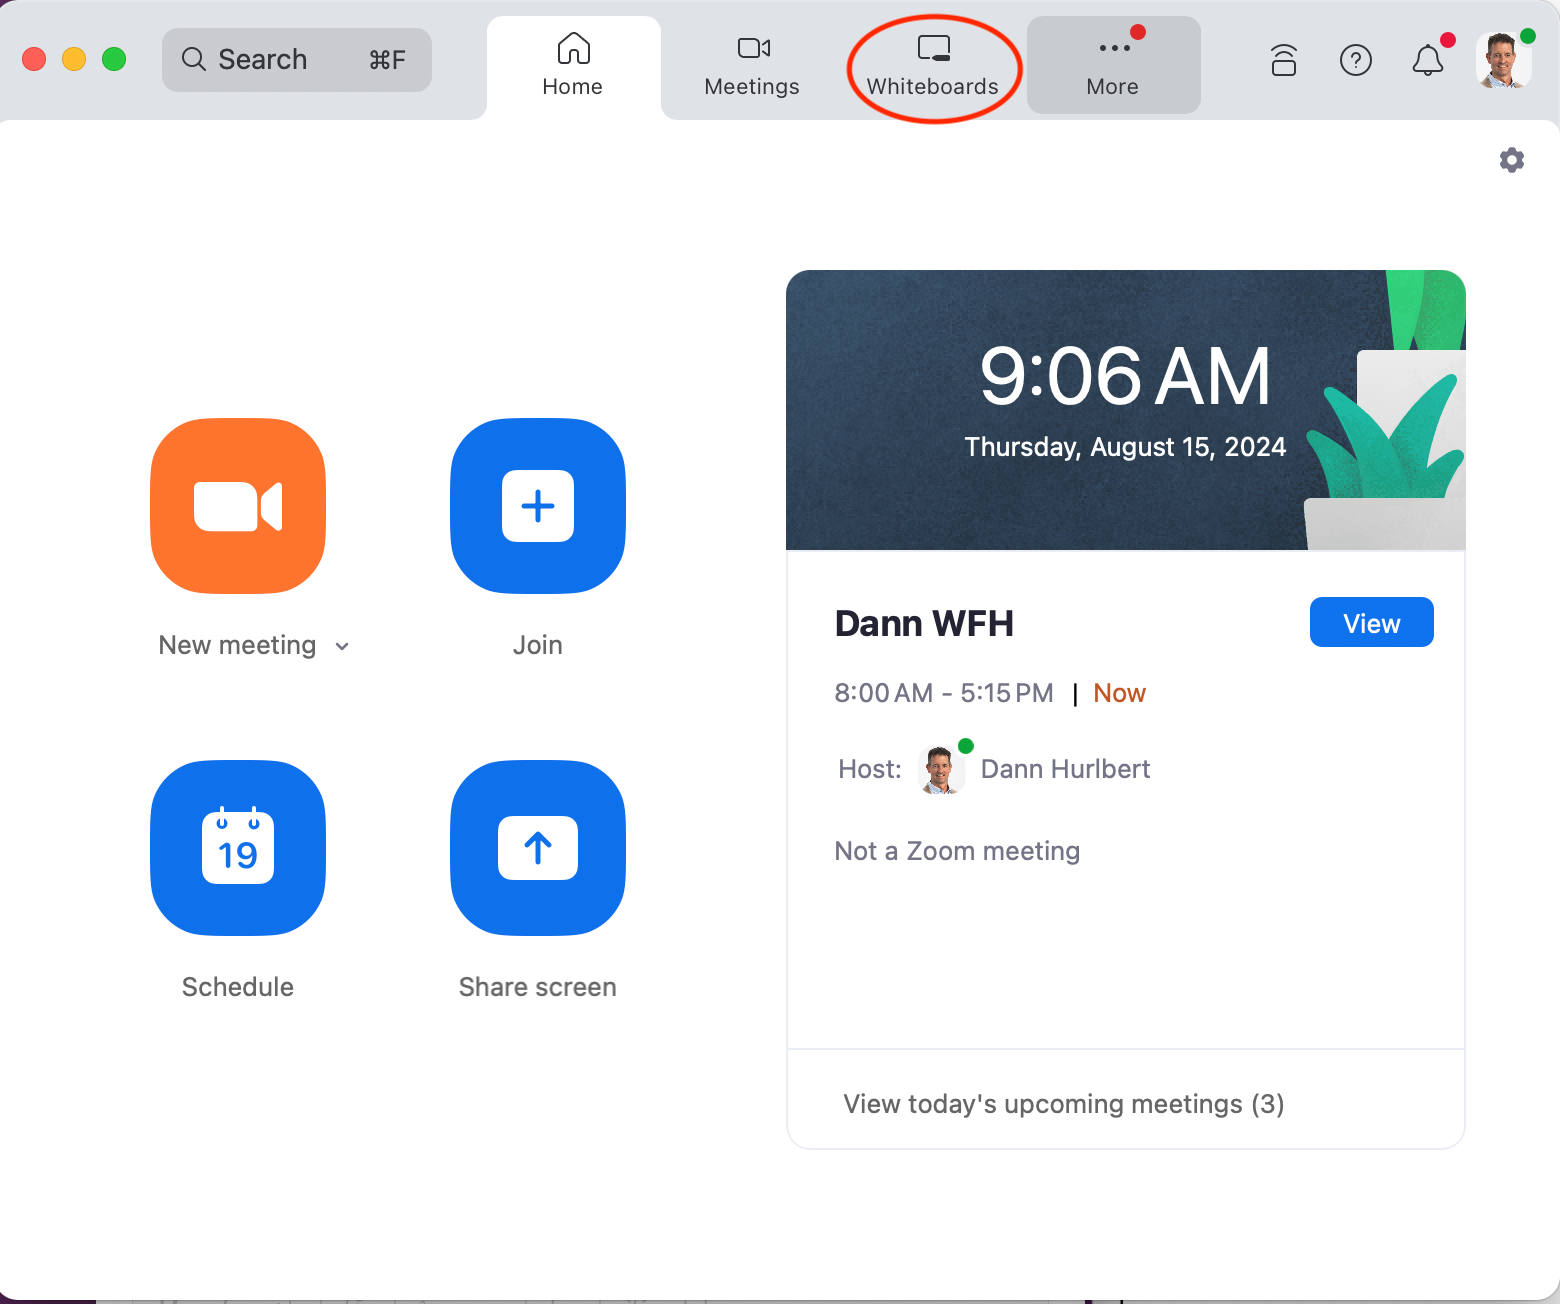Click the host name Dann Hurlbert
1560x1304 pixels.
pyautogui.click(x=1066, y=769)
